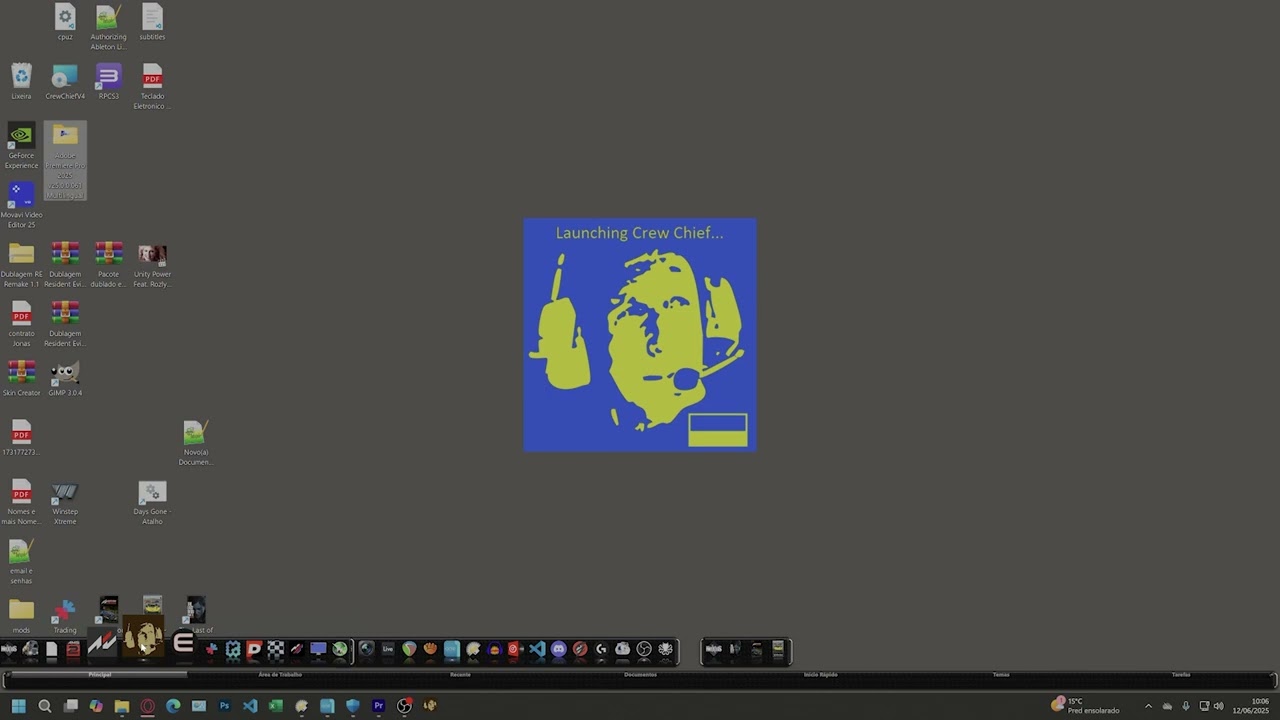Open Authorizing Ableton Live document on desktop
Image resolution: width=1280 pixels, height=720 pixels.
point(108,27)
